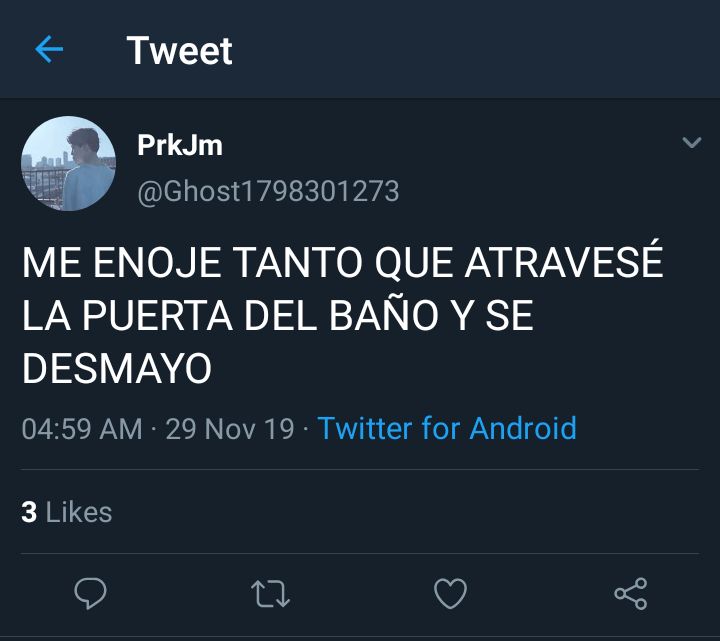Like the tweet with the heart icon
Screen dimensions: 720x641
[x=450, y=593]
